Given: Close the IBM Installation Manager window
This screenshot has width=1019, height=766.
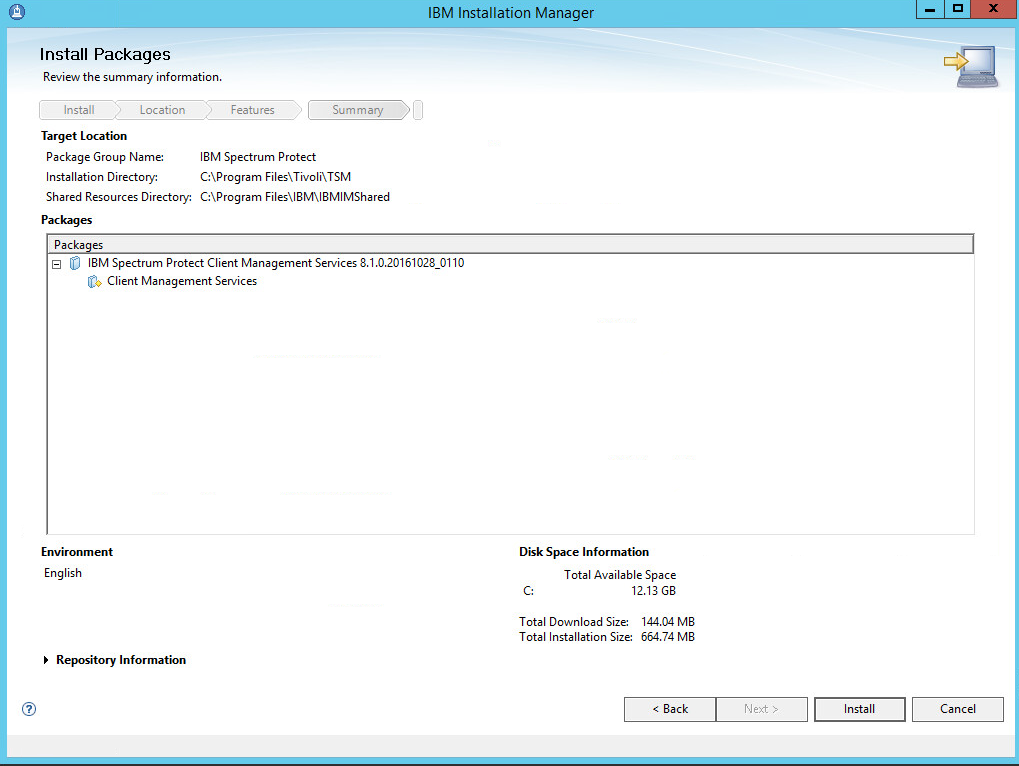Looking at the screenshot, I should (x=992, y=10).
